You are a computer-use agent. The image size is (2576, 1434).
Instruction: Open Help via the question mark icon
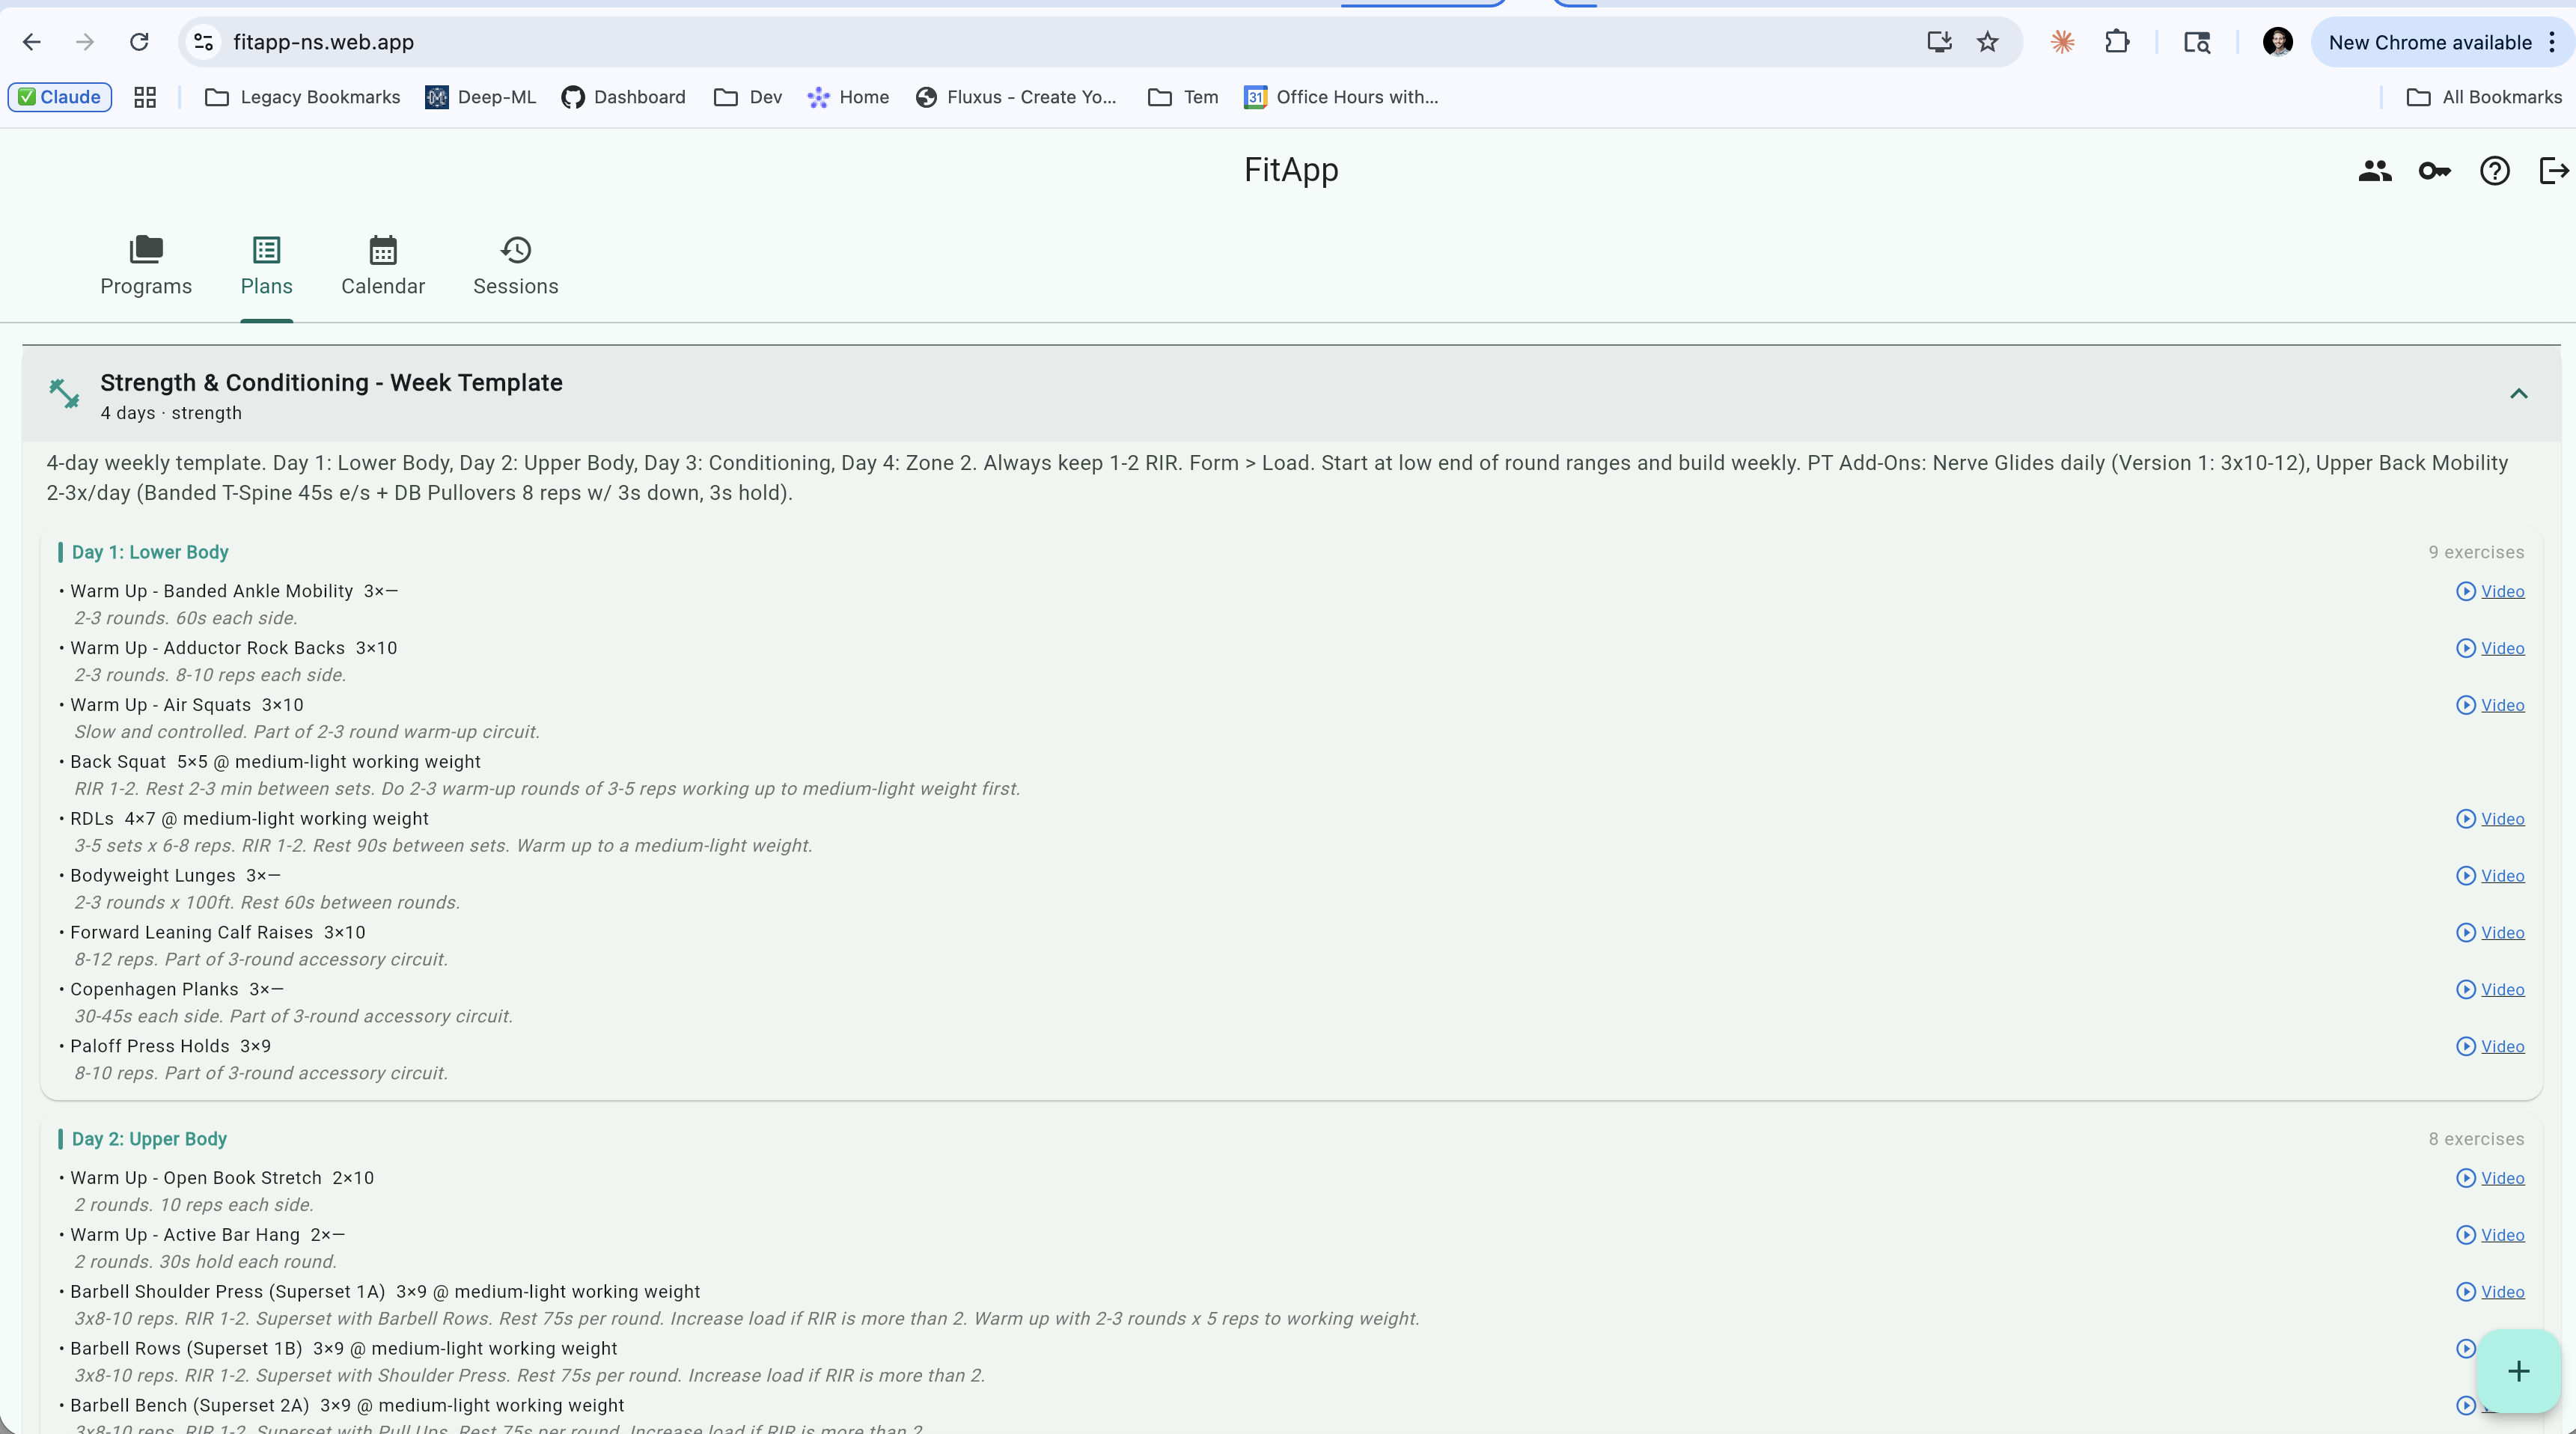2495,170
